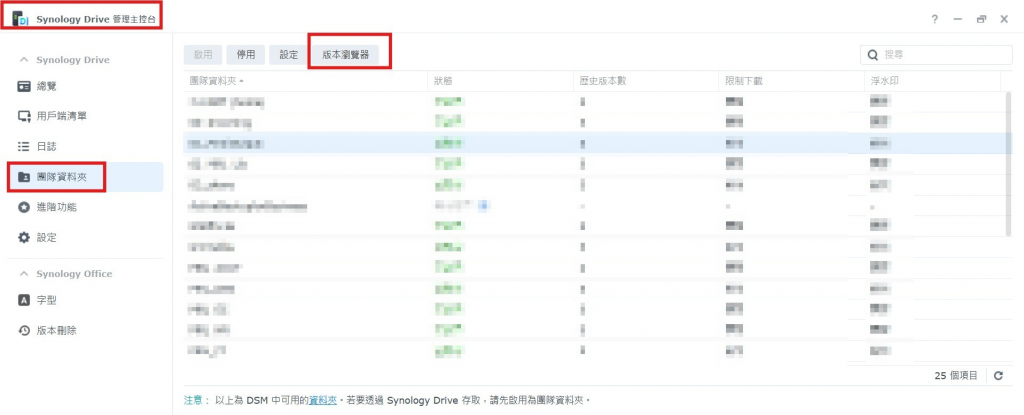This screenshot has height=415, width=1024.
Task: Click the table's vertical scrollbar
Action: (x=1009, y=163)
